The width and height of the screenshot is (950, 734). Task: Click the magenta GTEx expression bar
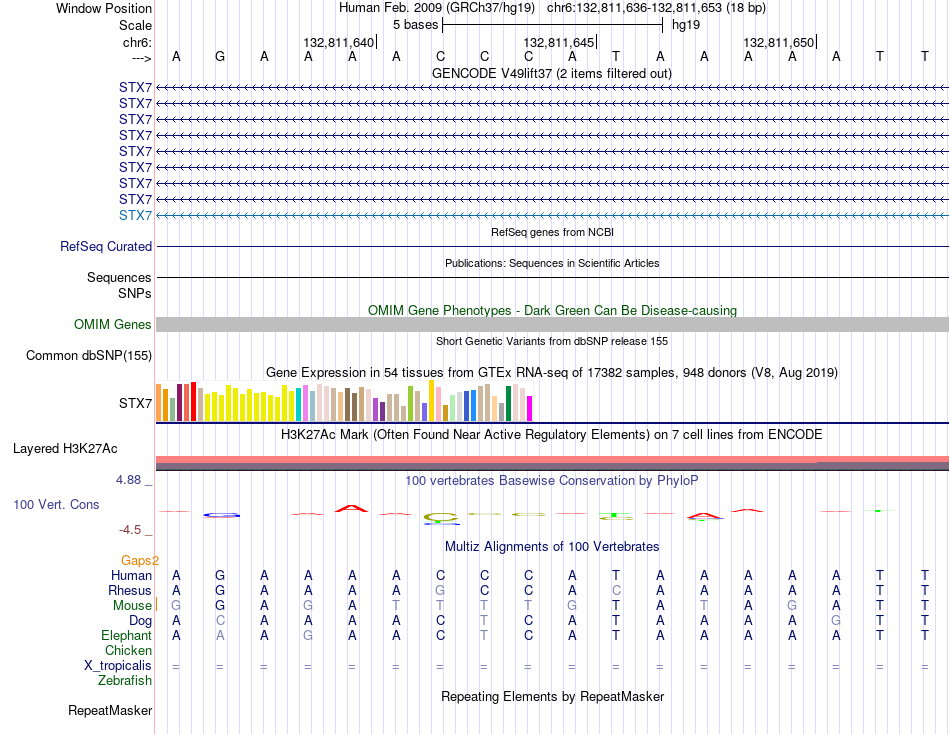point(530,408)
